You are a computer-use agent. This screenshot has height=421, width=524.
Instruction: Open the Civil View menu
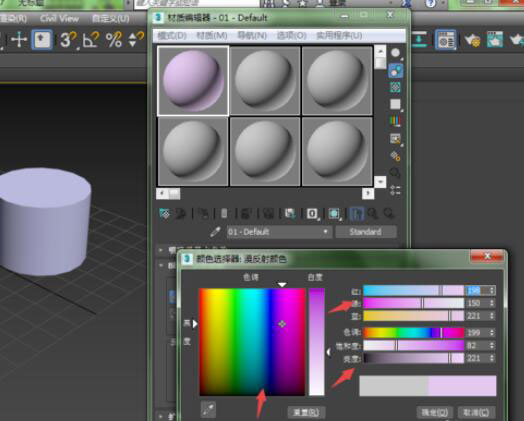[59, 18]
